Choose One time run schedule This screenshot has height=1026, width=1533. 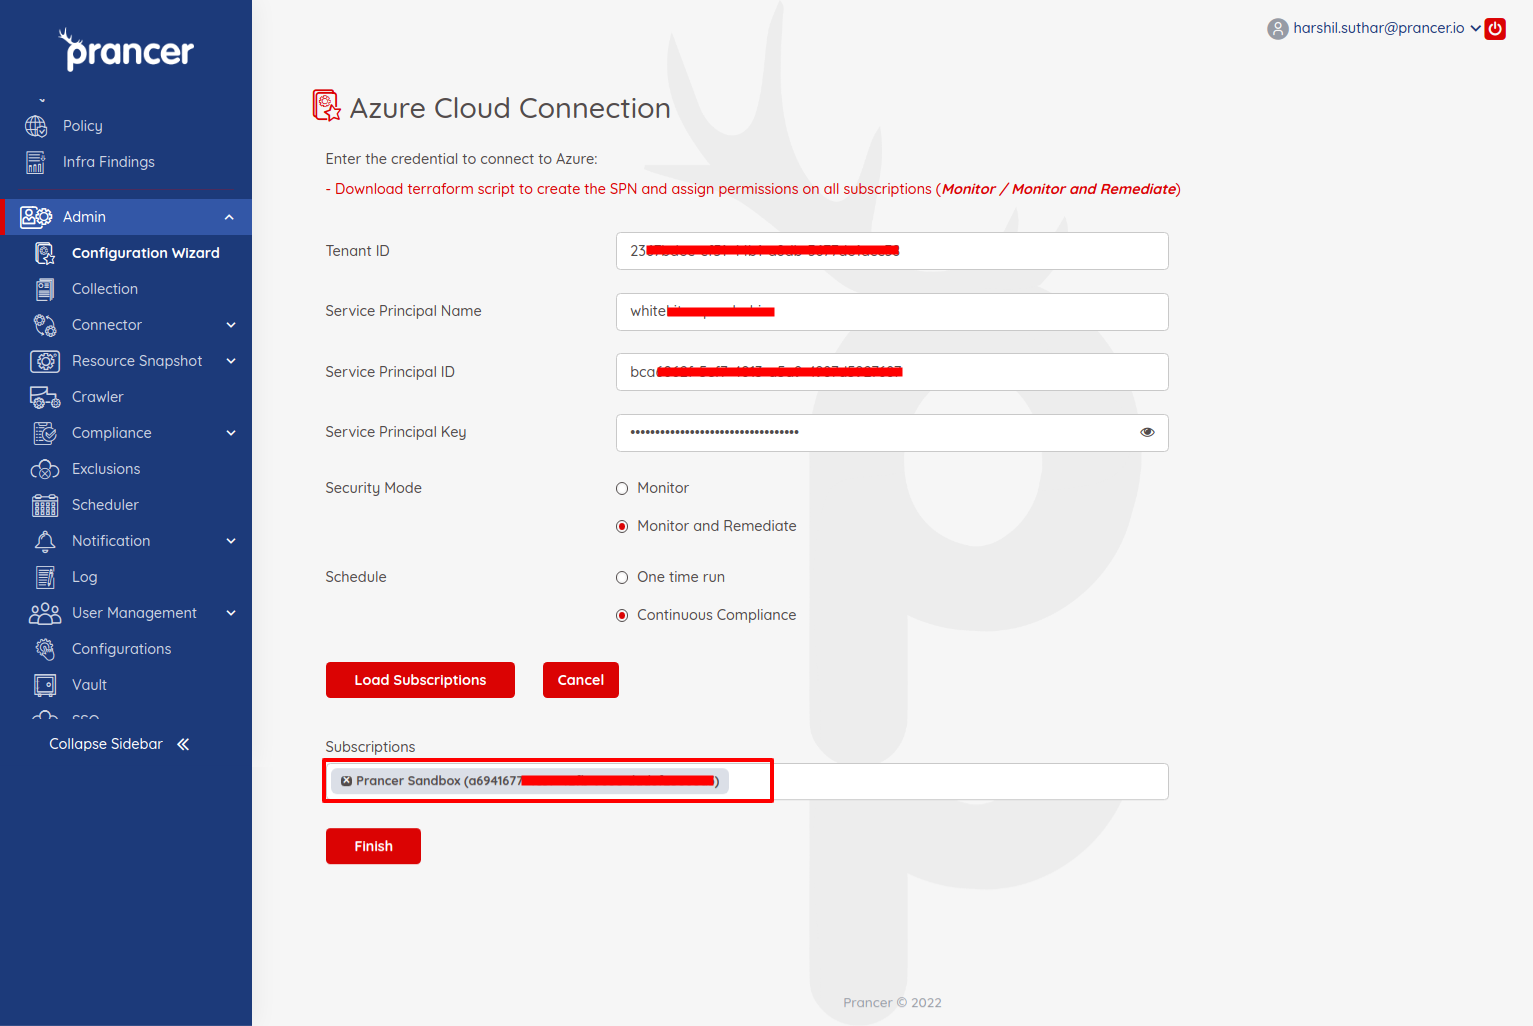[622, 577]
